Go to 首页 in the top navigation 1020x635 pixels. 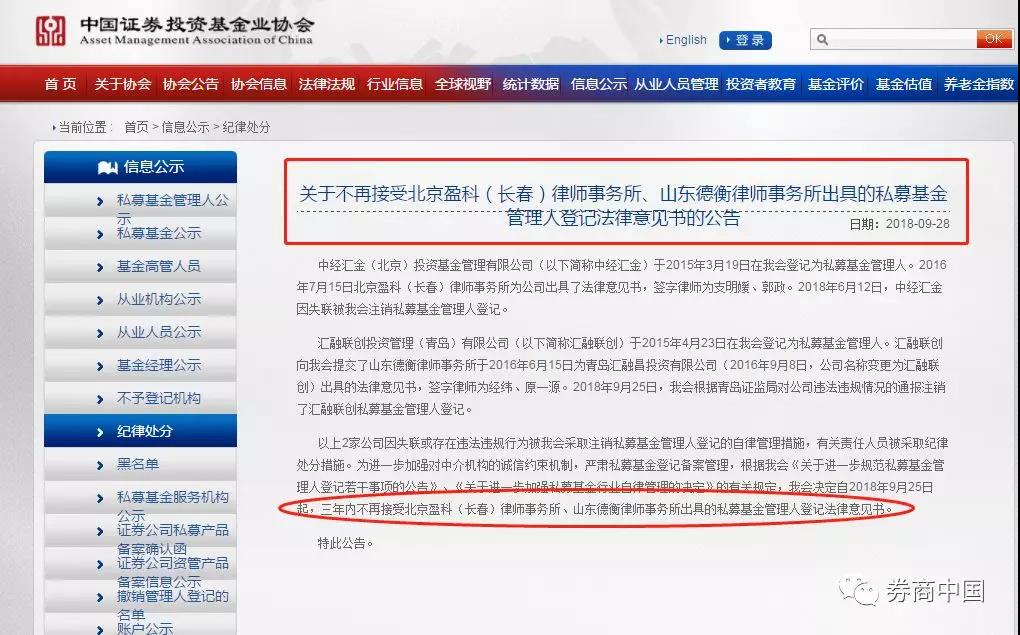pos(60,84)
